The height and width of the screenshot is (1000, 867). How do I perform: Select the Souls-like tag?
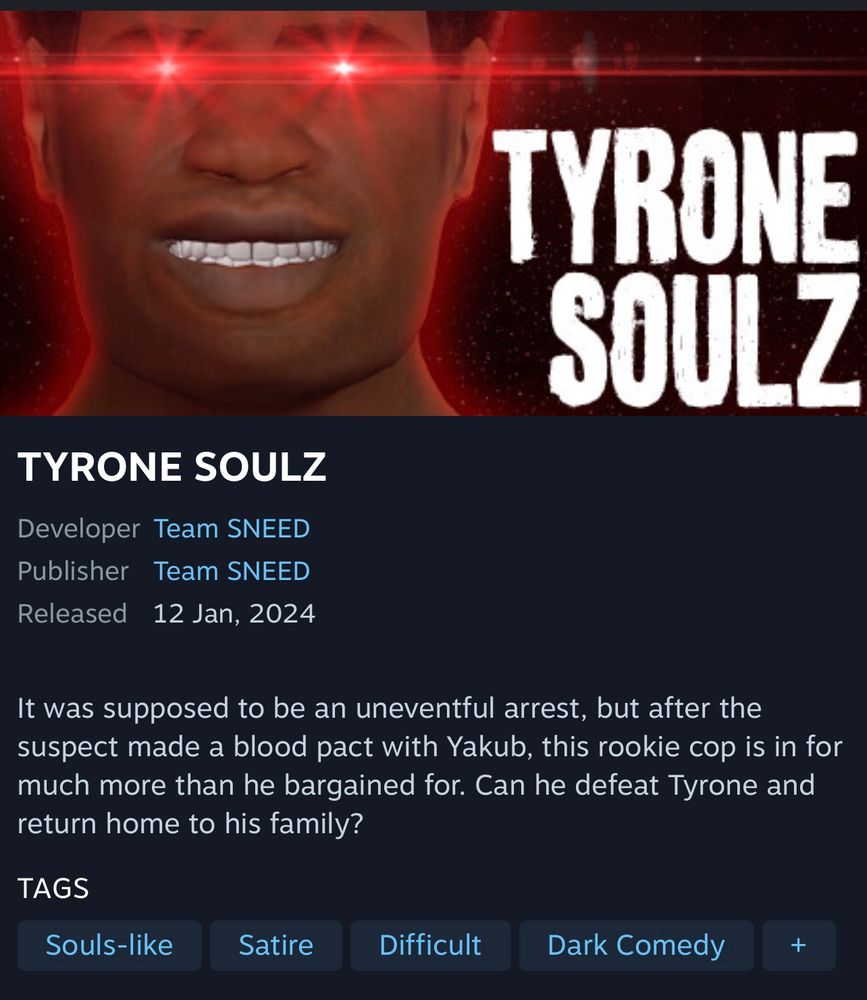(x=109, y=945)
